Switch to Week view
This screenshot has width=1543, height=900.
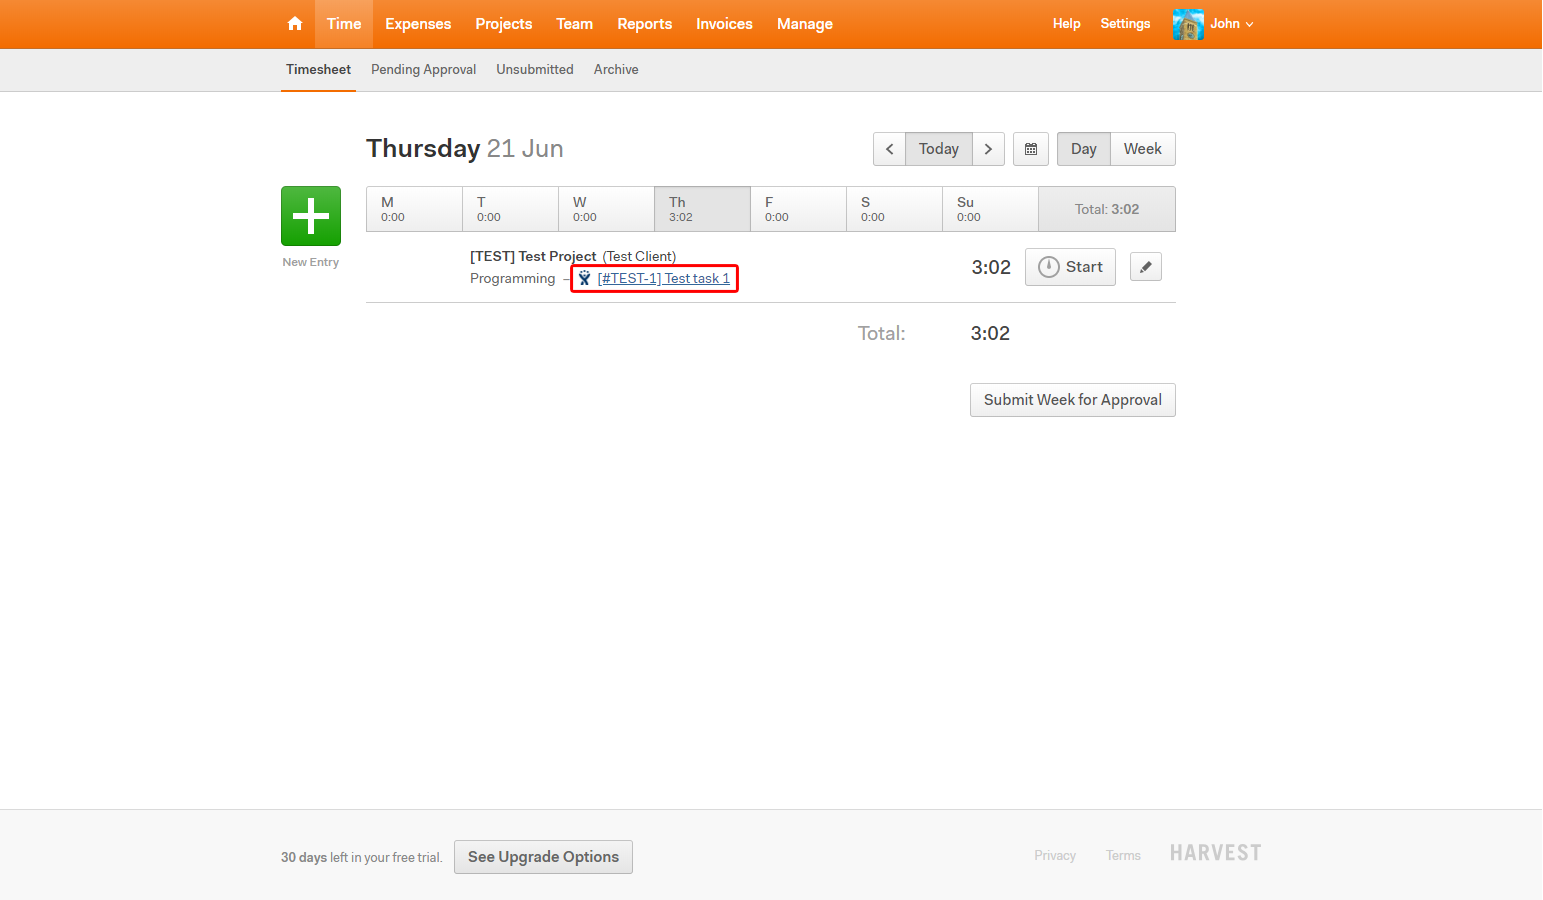tap(1143, 149)
